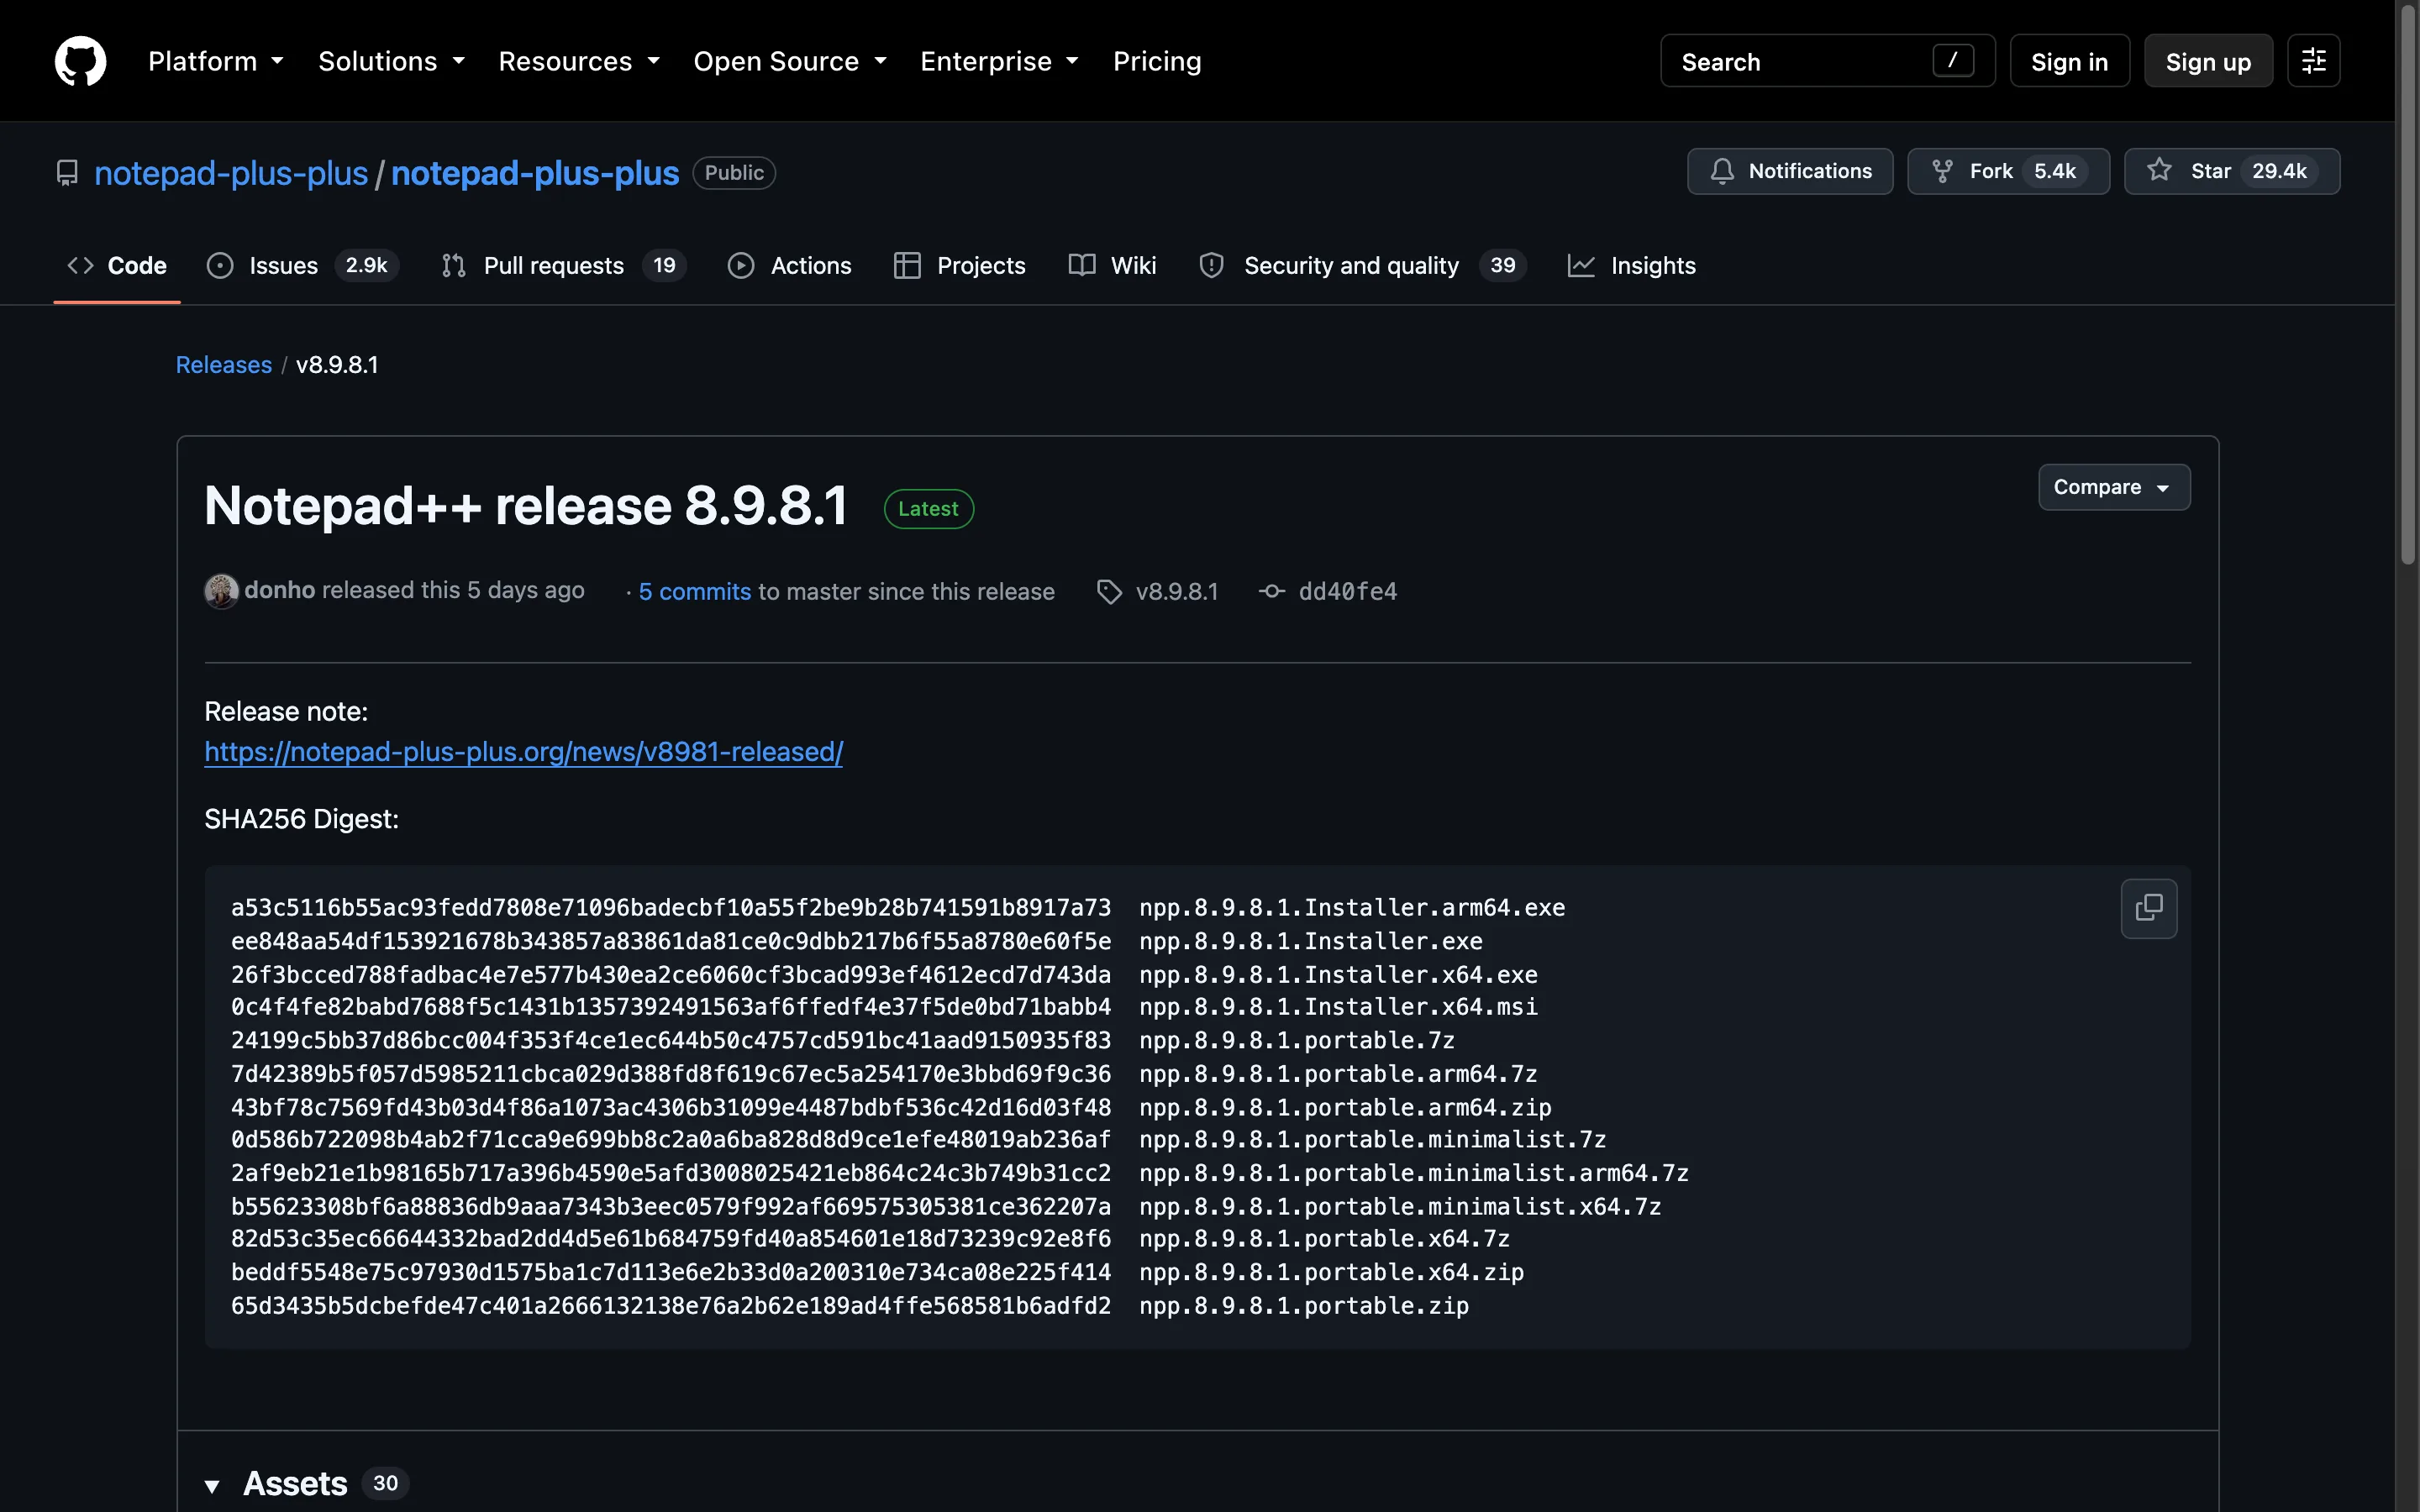Open the Insights tab
The height and width of the screenshot is (1512, 2420).
coord(1632,265)
